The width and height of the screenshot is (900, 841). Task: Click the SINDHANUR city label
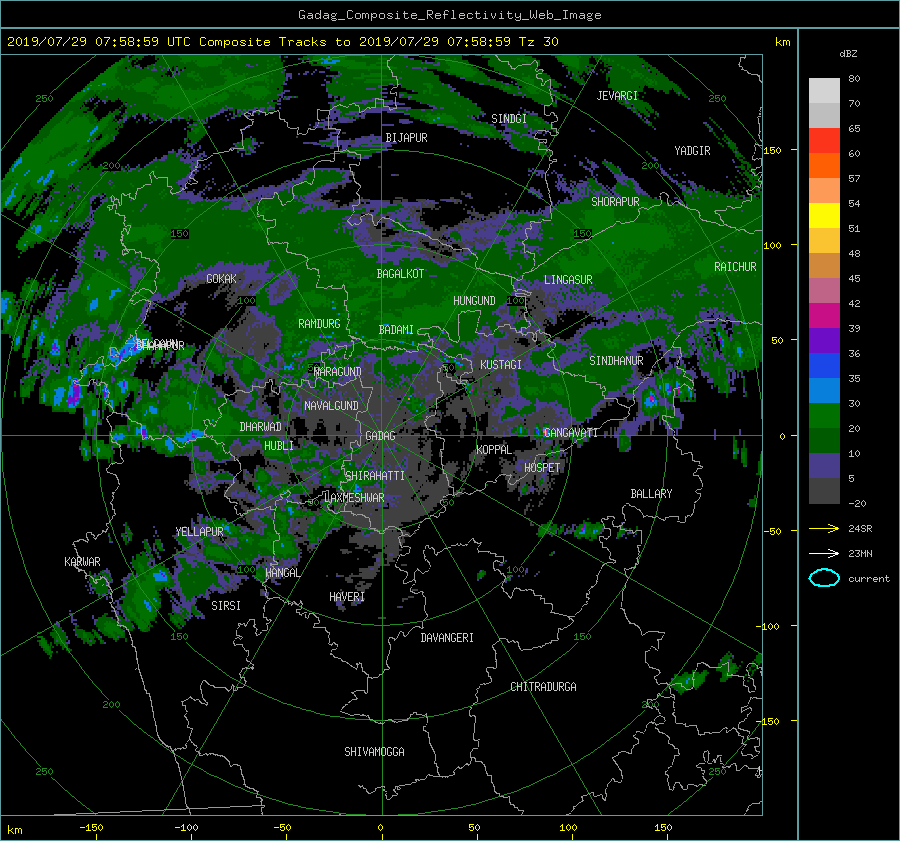coord(616,361)
